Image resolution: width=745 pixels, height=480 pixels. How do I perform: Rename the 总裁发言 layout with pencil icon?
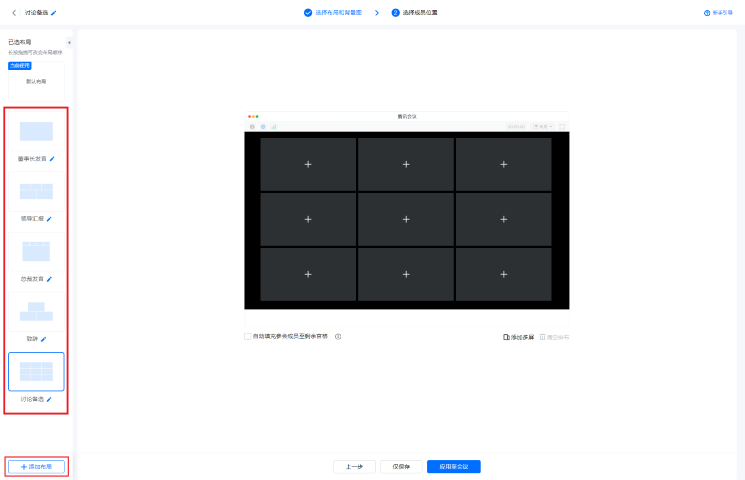tap(49, 279)
